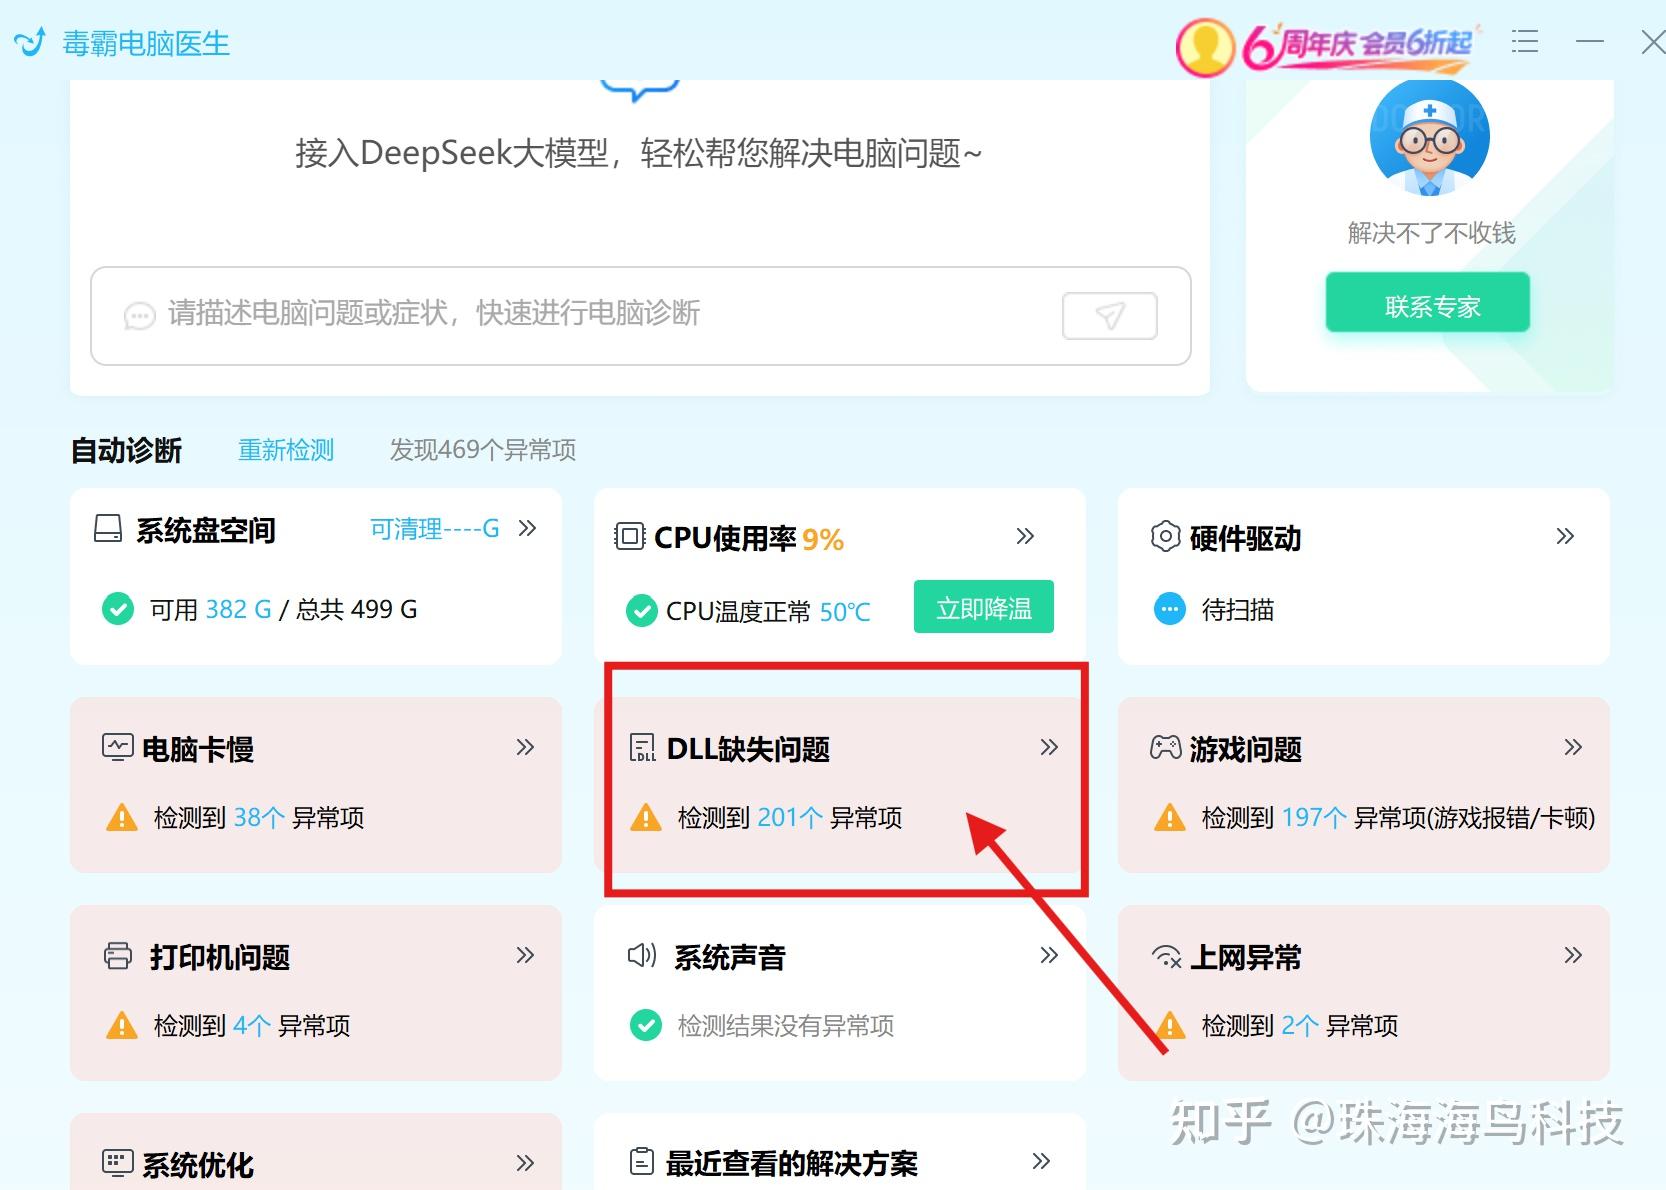This screenshot has width=1666, height=1190.
Task: Click the WiFi icon on 上网异常 card
Action: click(1164, 956)
